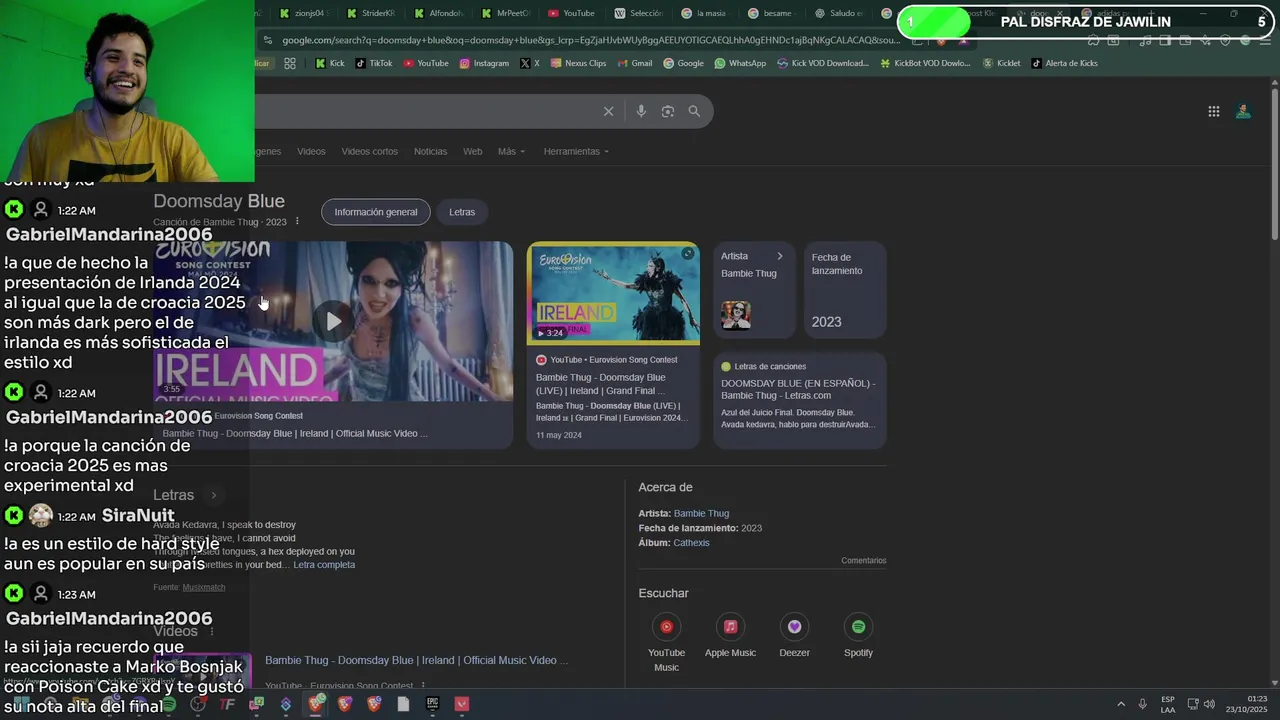The height and width of the screenshot is (720, 1280).
Task: Open the Comentarios feedback link
Action: (x=864, y=561)
